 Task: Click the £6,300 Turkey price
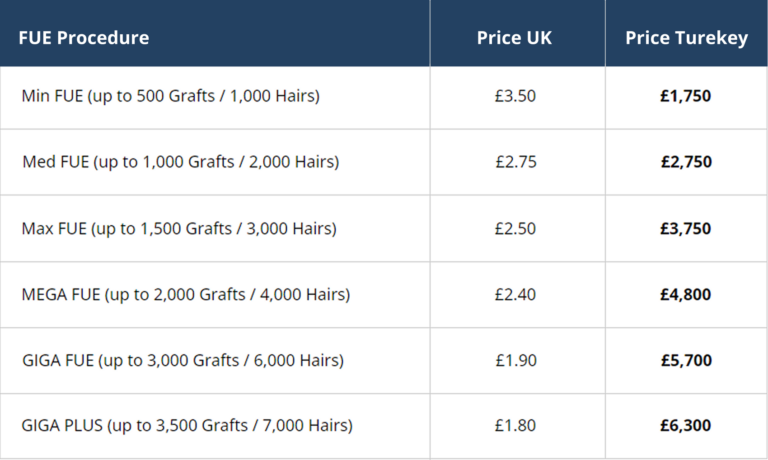coord(686,425)
